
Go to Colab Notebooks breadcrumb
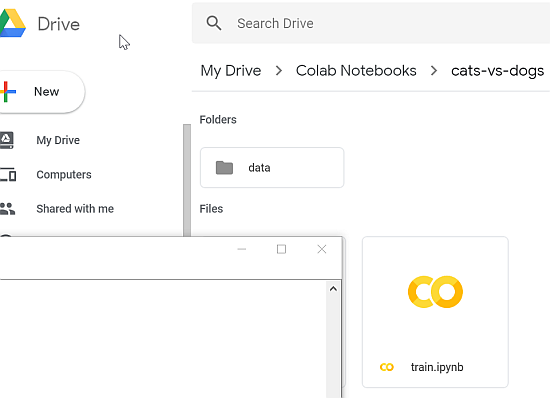[356, 70]
